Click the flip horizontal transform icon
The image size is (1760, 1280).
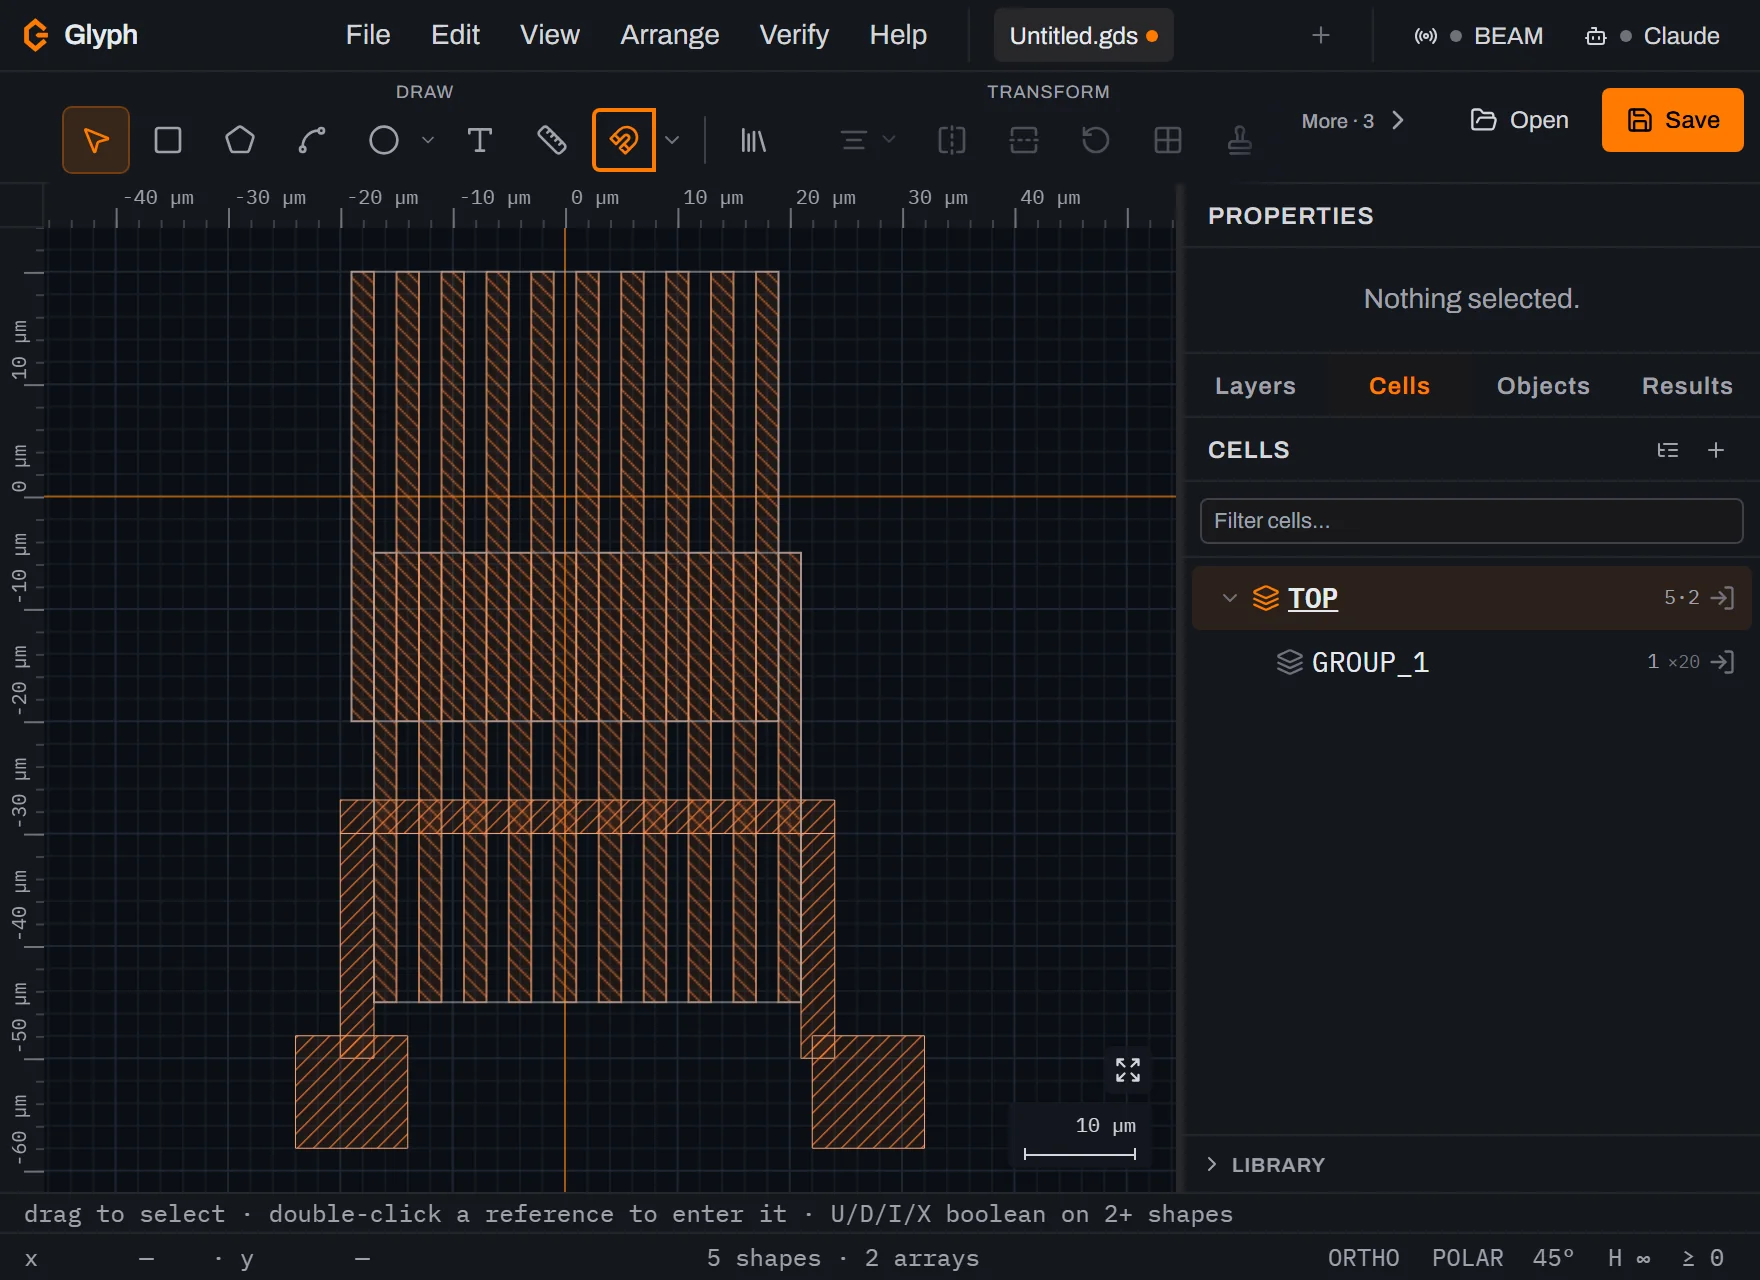pos(952,140)
